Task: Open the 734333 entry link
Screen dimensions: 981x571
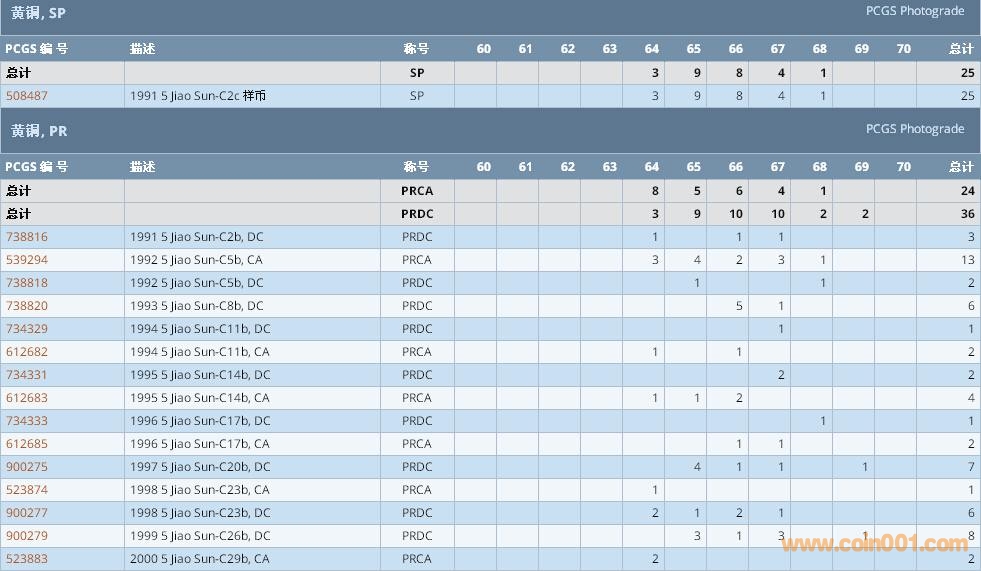Action: (27, 421)
